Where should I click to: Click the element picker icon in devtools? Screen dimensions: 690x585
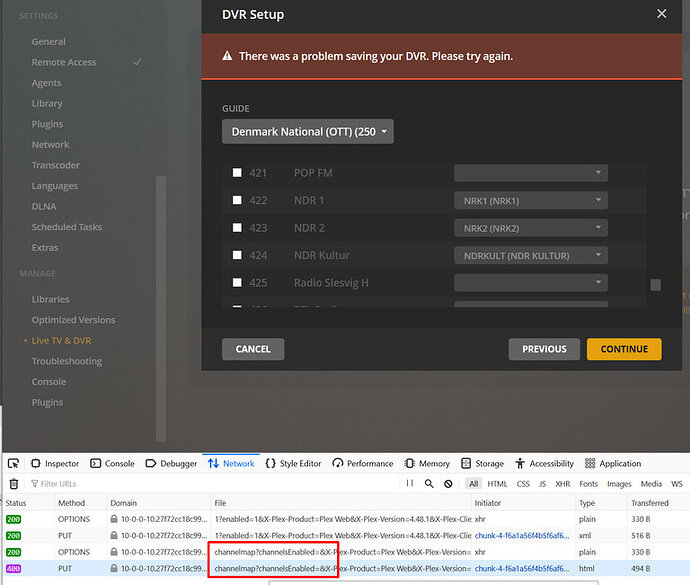(13, 464)
